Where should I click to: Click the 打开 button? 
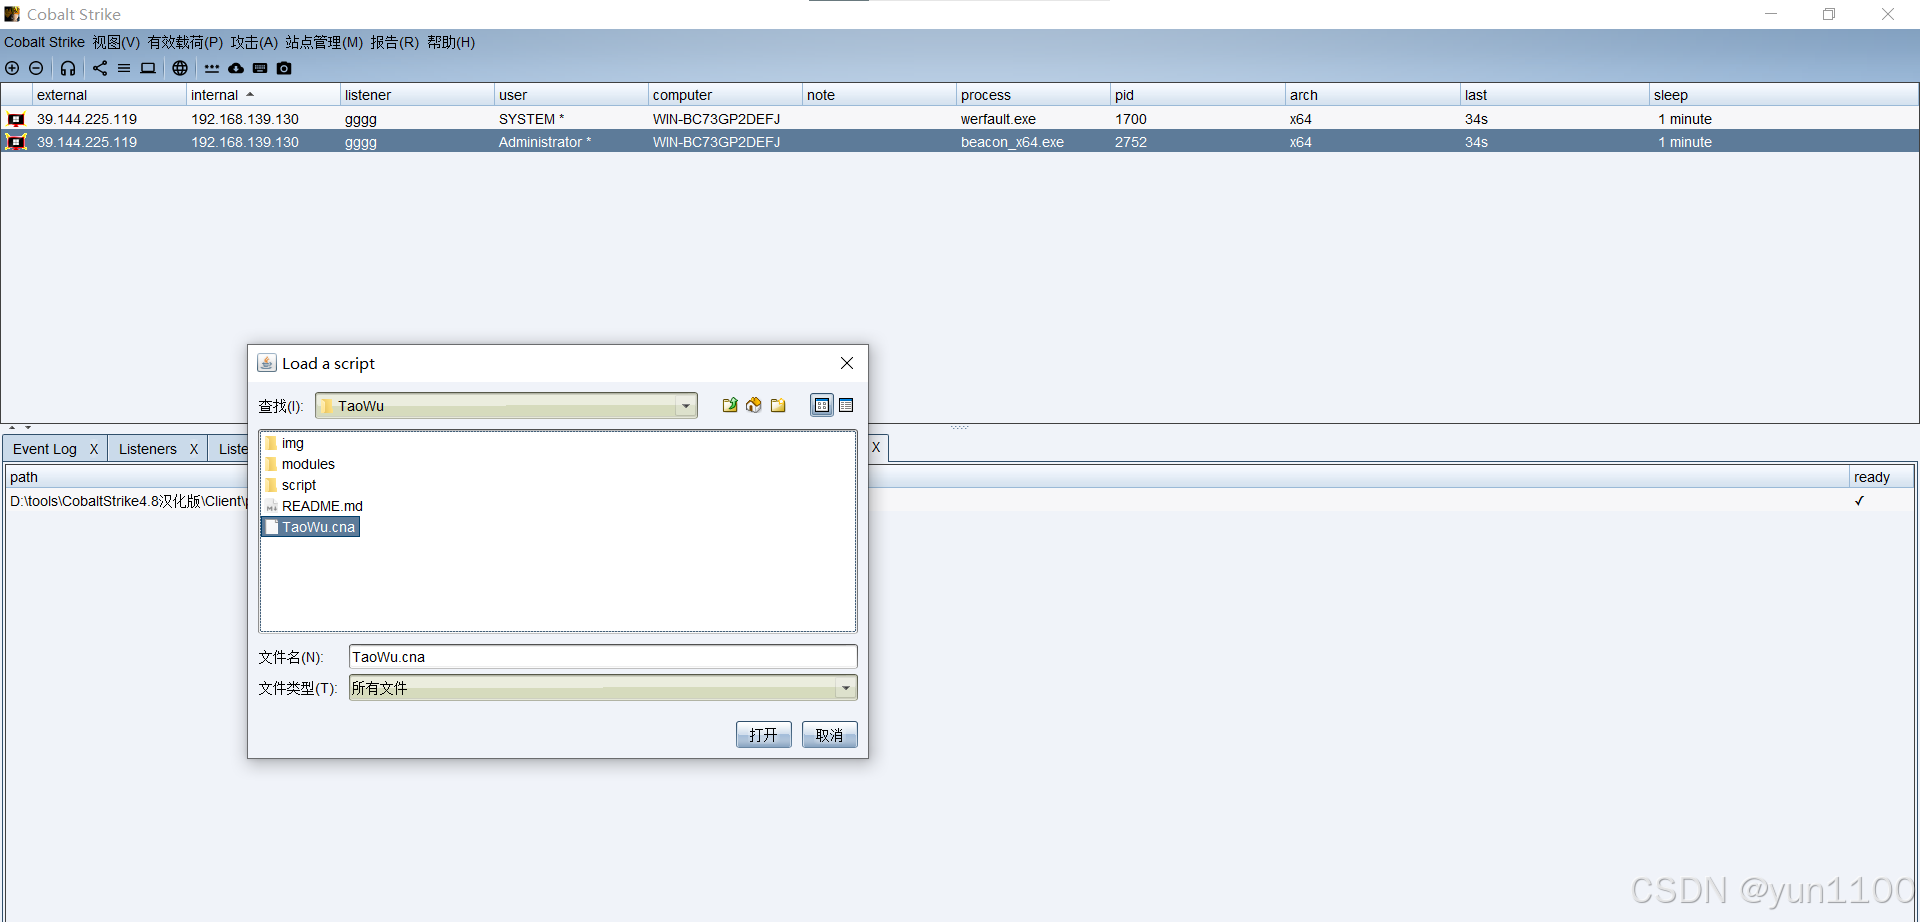click(x=764, y=735)
